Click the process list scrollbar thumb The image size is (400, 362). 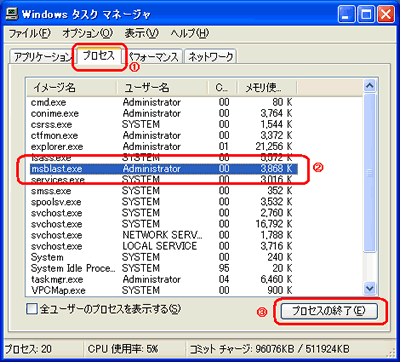pos(370,173)
